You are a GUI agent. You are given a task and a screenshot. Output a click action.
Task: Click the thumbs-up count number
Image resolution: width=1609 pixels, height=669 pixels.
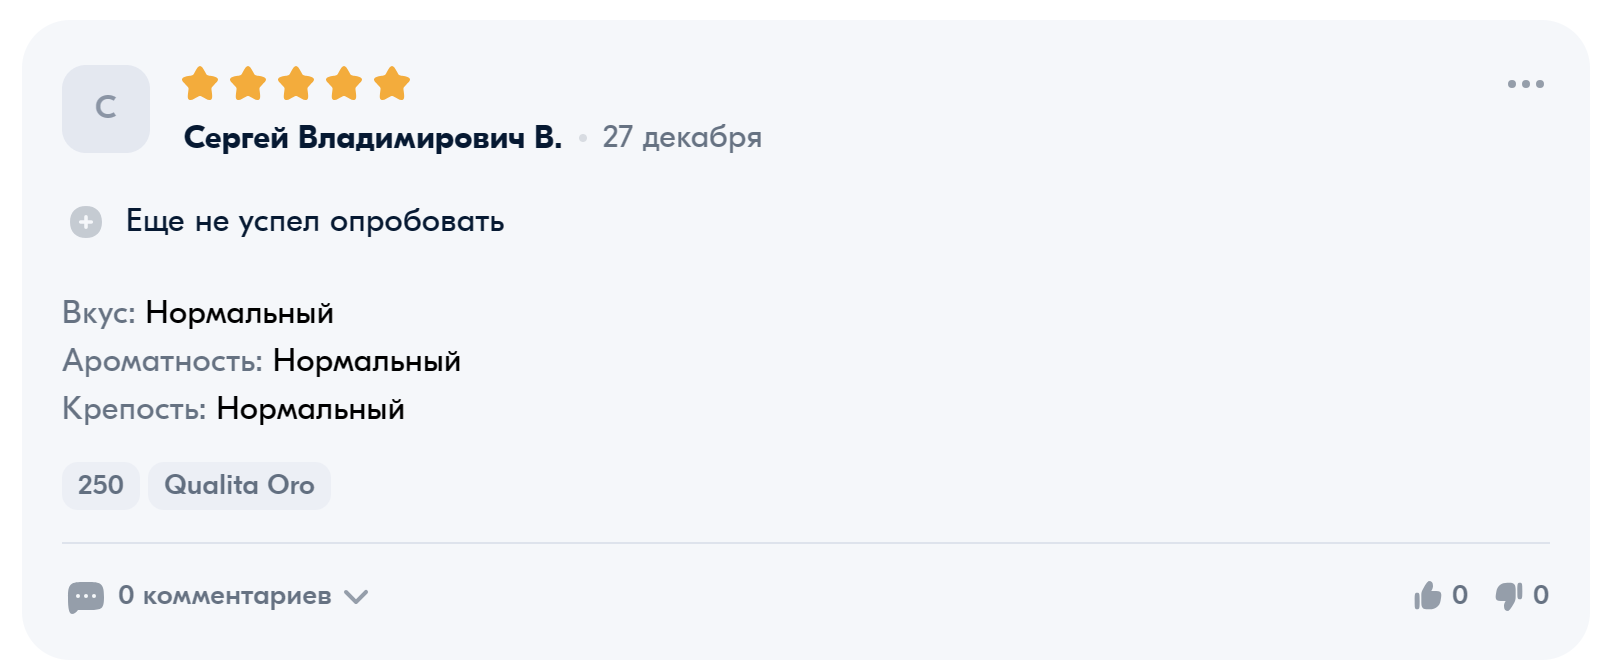point(1460,596)
